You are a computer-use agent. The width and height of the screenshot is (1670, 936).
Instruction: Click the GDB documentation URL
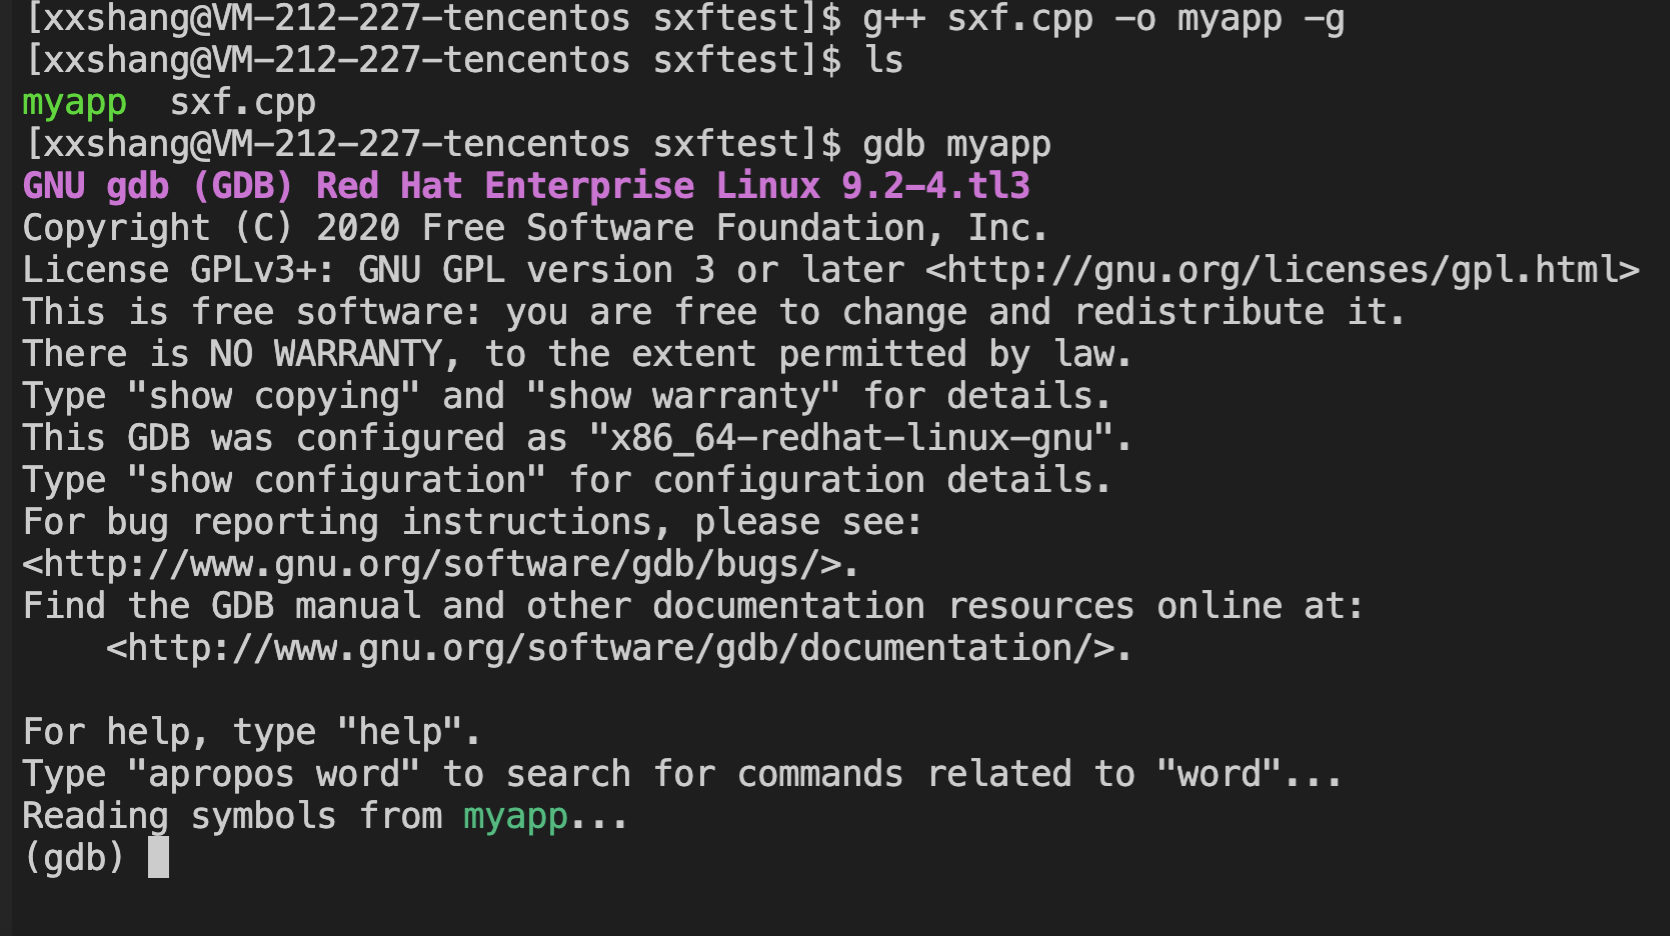click(x=620, y=647)
